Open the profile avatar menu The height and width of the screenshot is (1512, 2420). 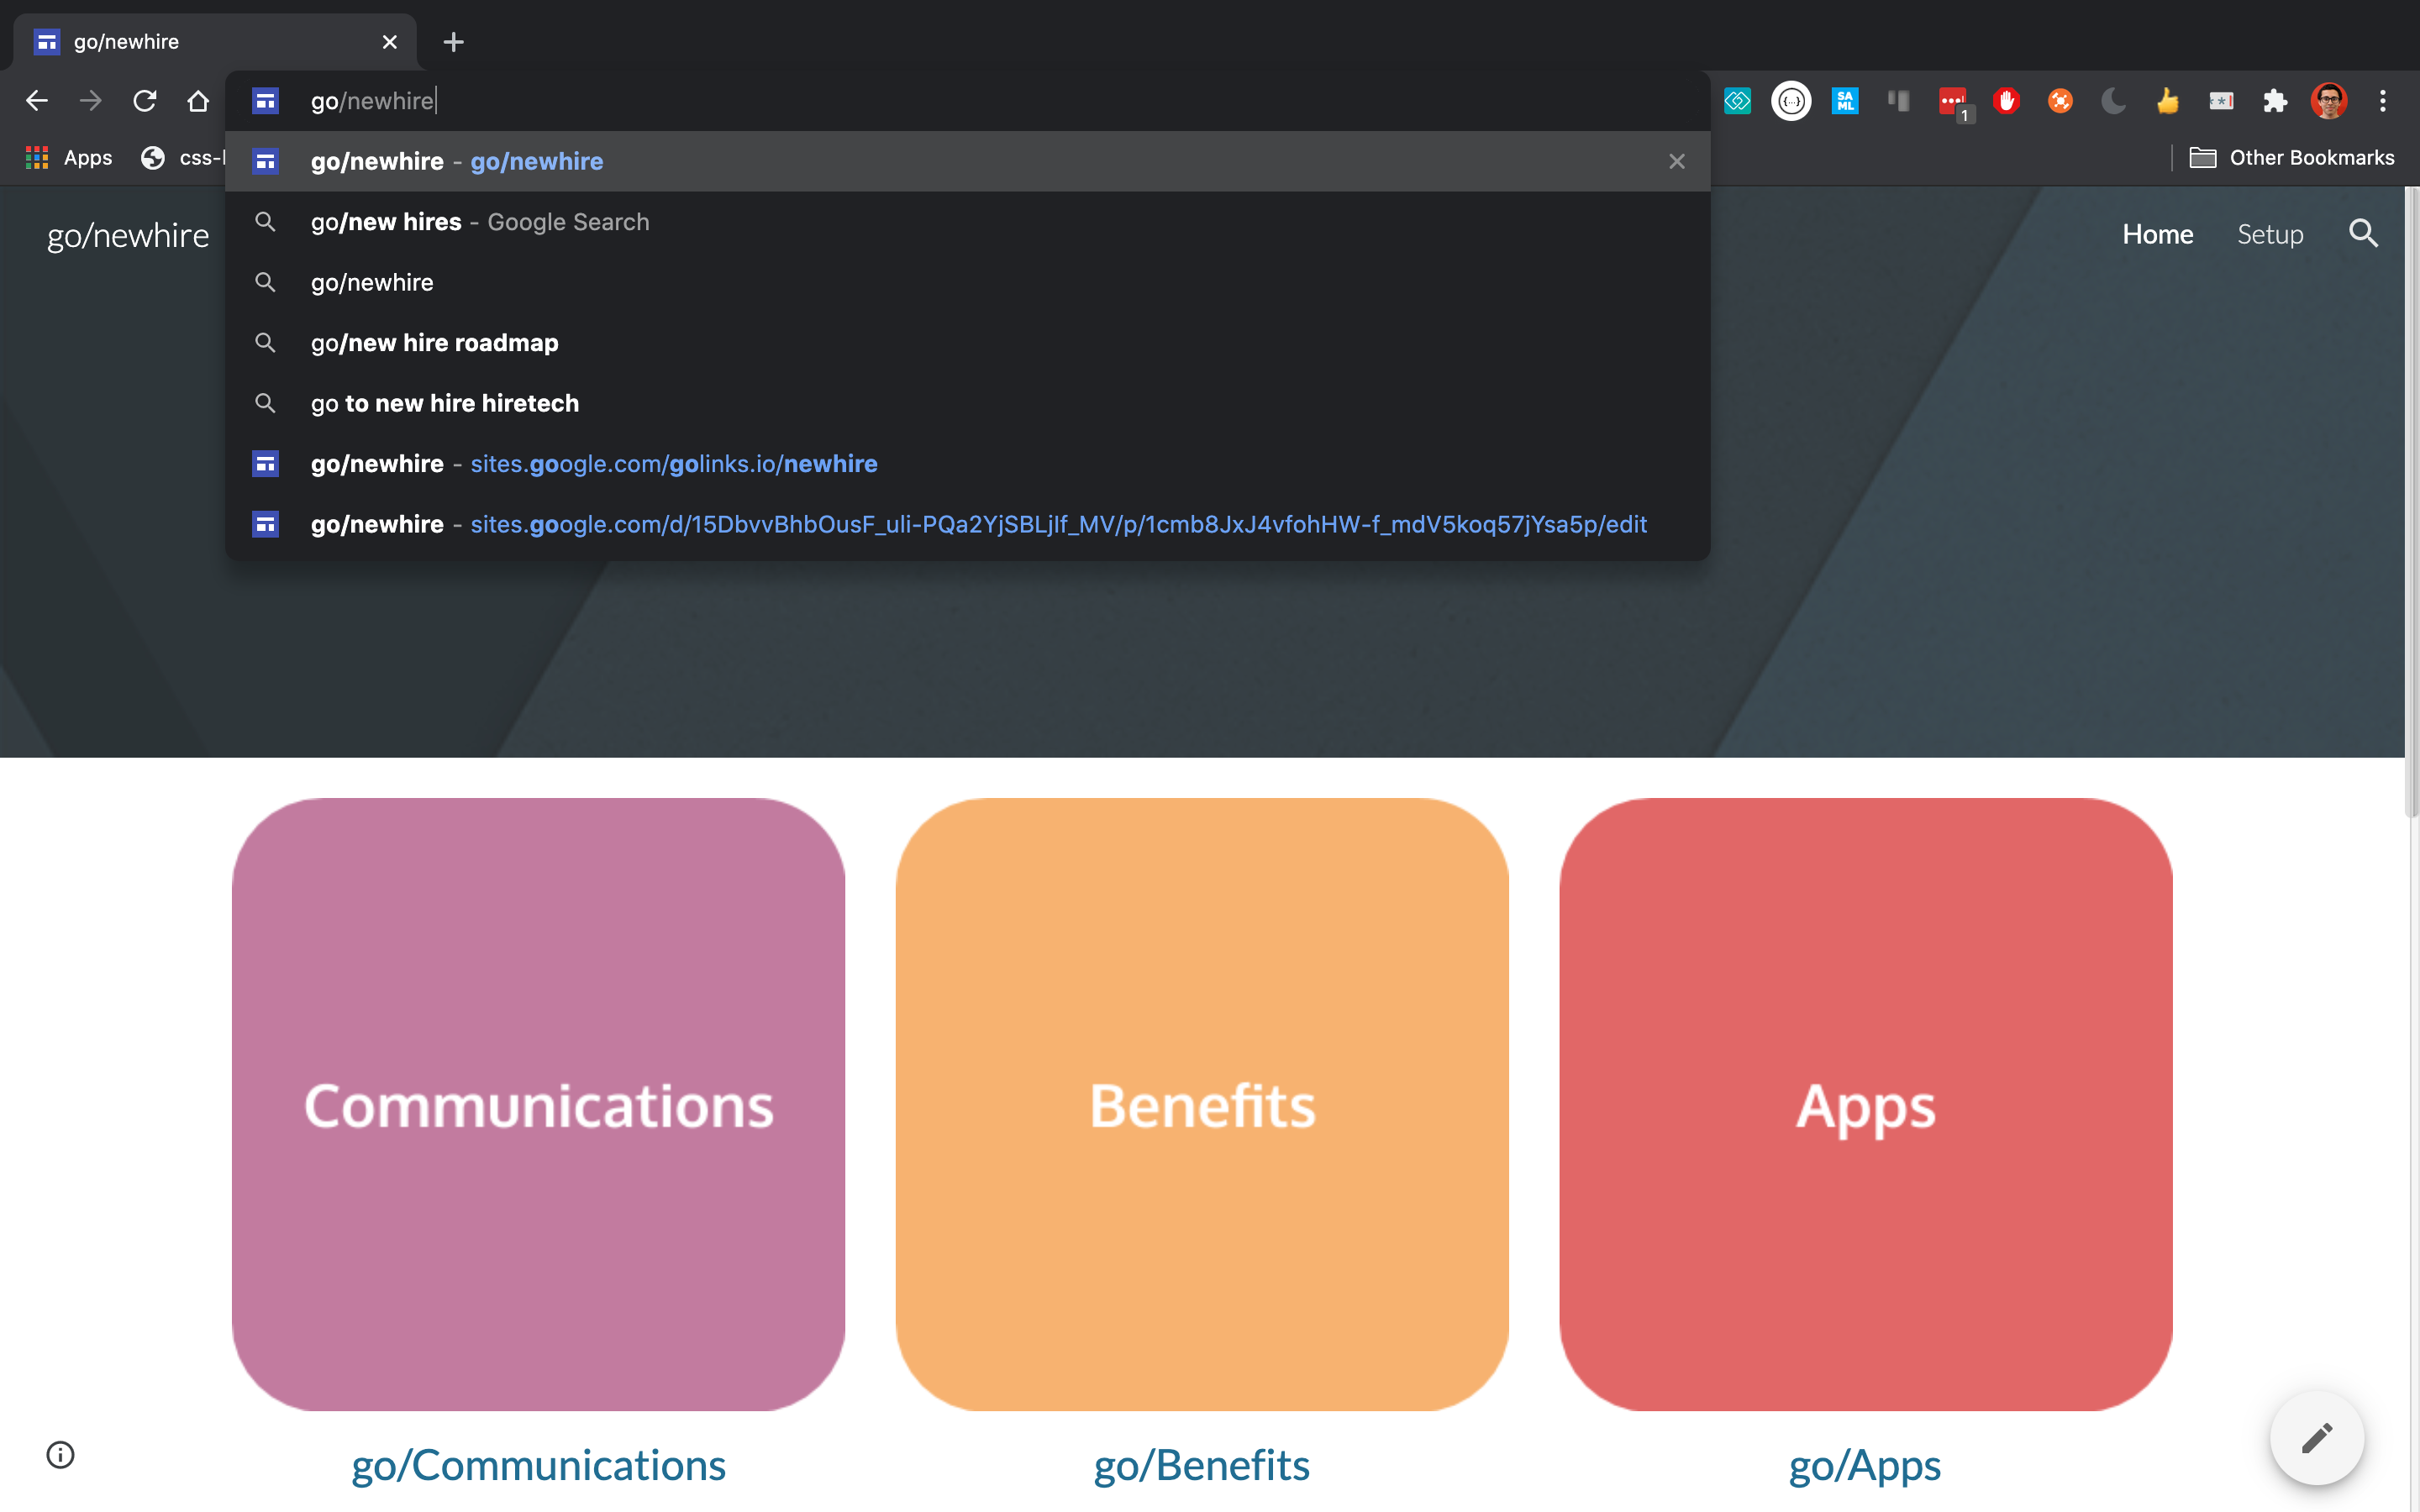2329,100
